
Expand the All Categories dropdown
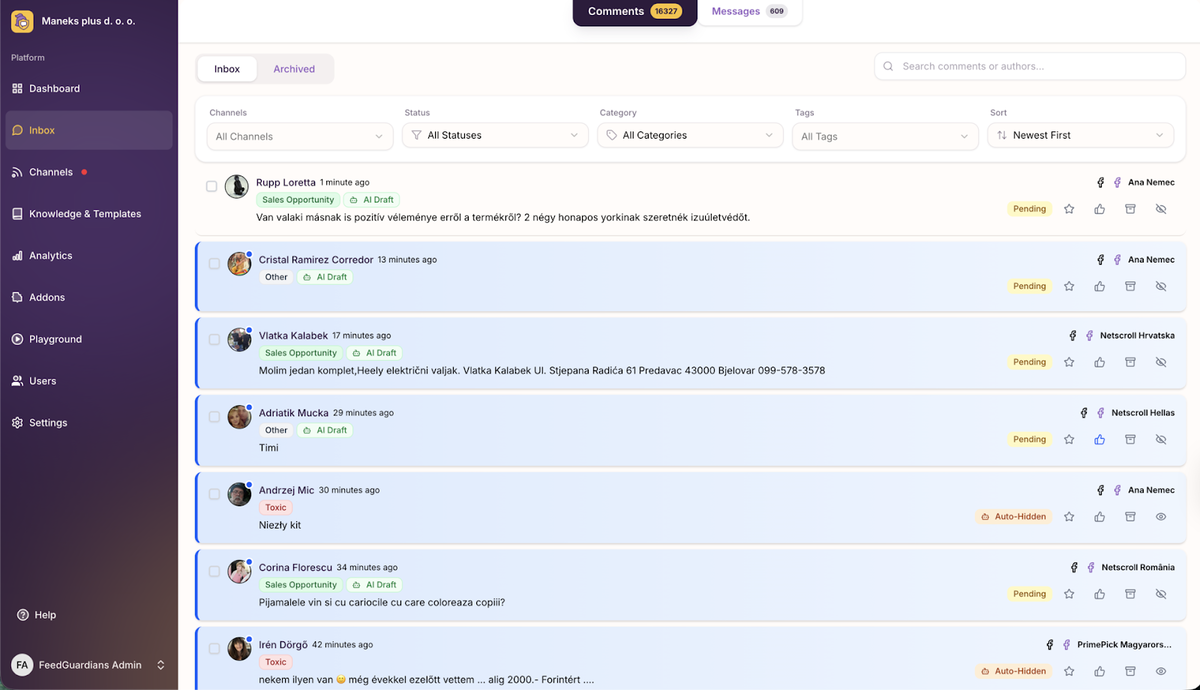689,134
